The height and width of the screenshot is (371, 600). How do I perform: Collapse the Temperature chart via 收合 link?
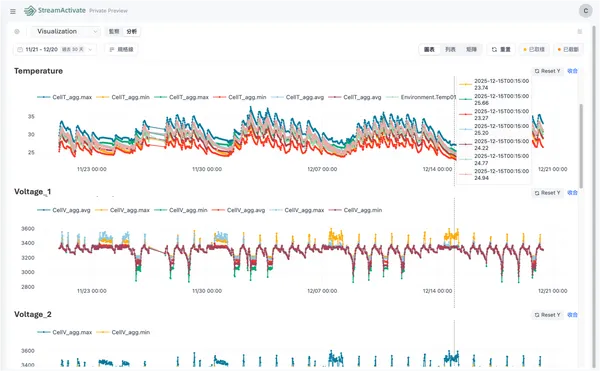(x=572, y=71)
